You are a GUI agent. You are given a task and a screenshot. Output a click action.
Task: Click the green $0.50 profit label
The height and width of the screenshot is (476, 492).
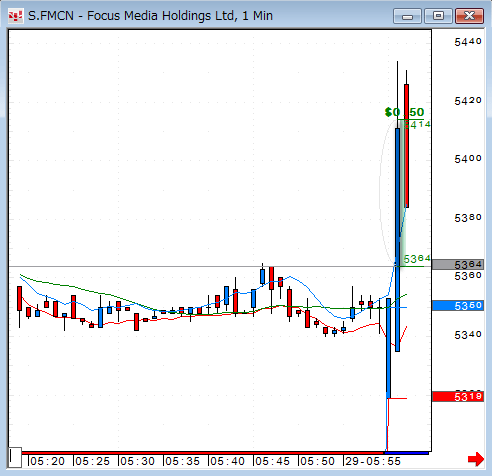coord(404,112)
